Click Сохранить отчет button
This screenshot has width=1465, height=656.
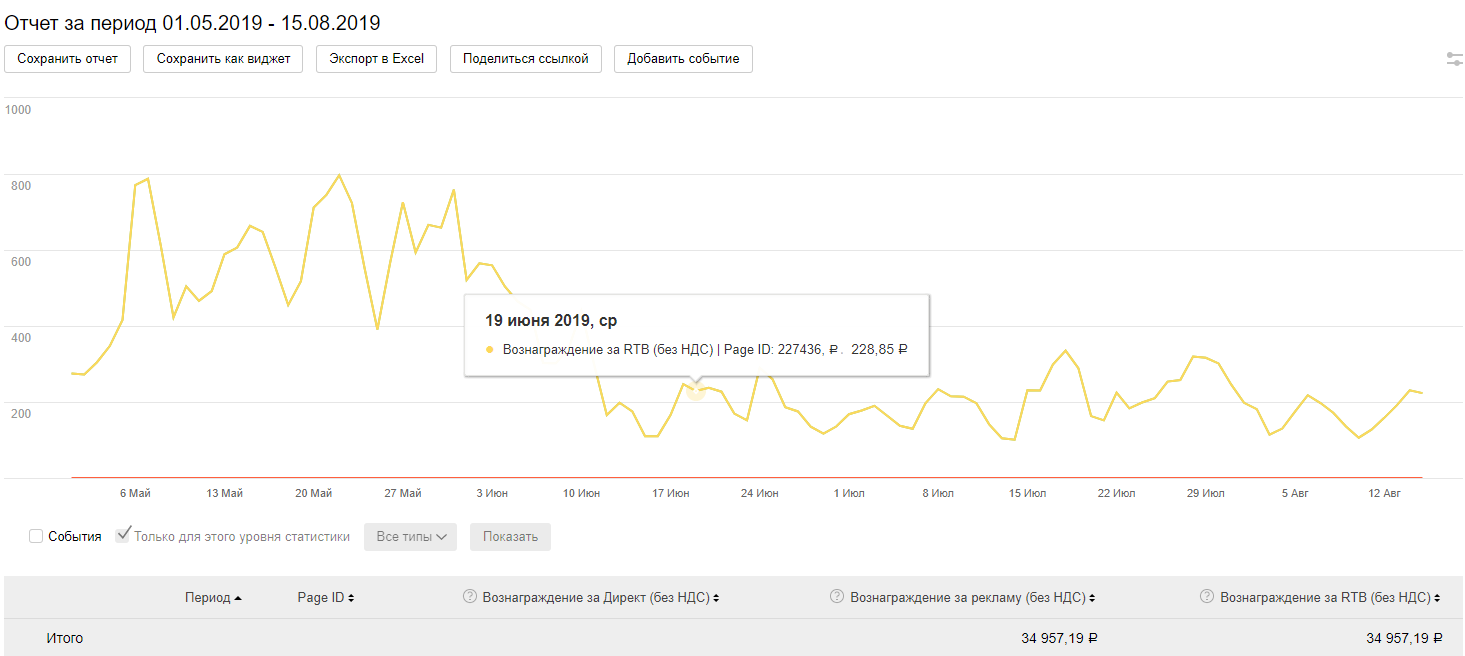coord(67,59)
